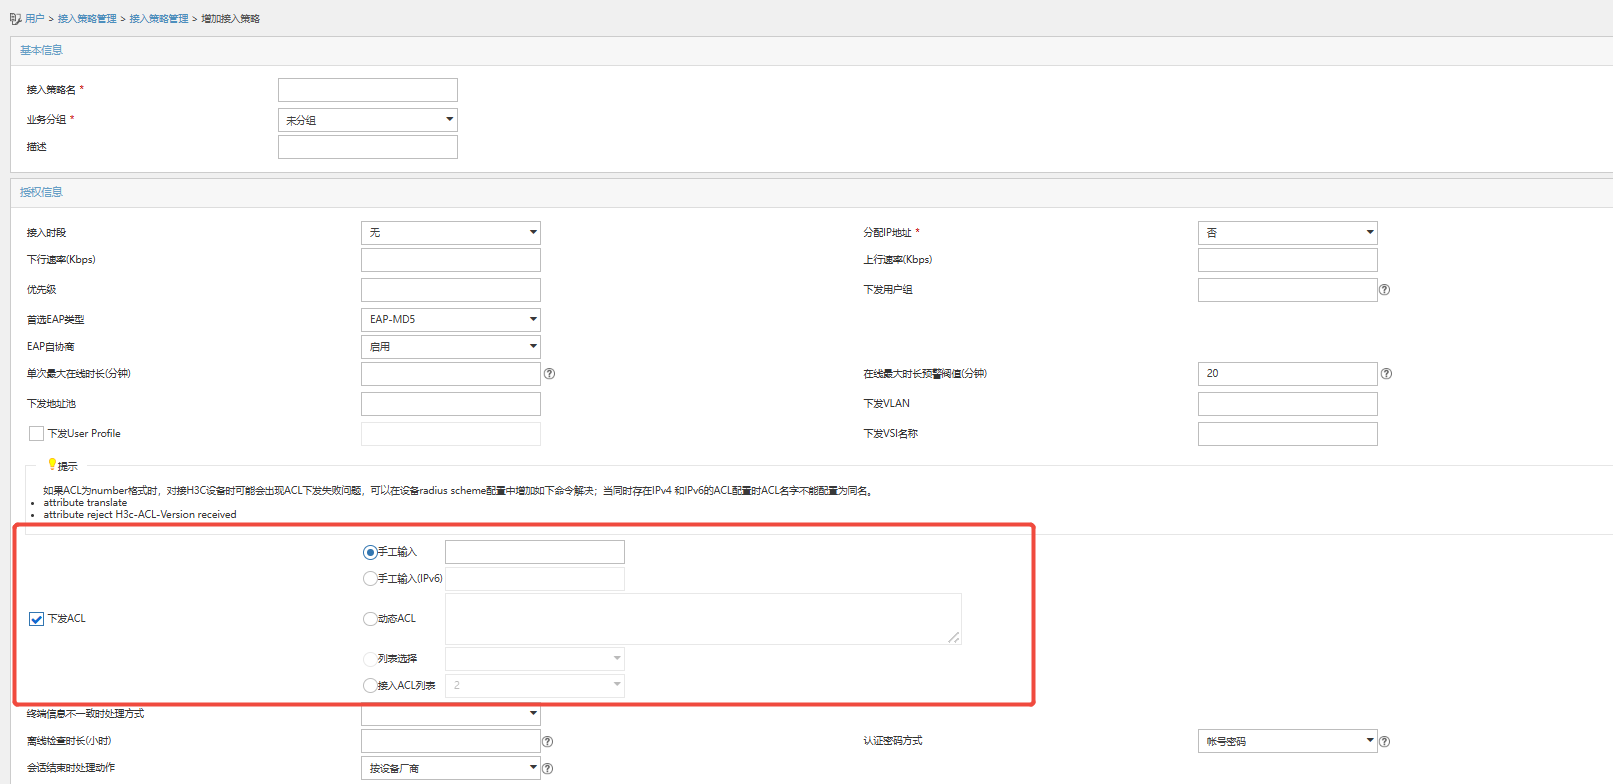Choose the 接入ACL列表 radio option
Image resolution: width=1613 pixels, height=784 pixels.
click(x=370, y=686)
